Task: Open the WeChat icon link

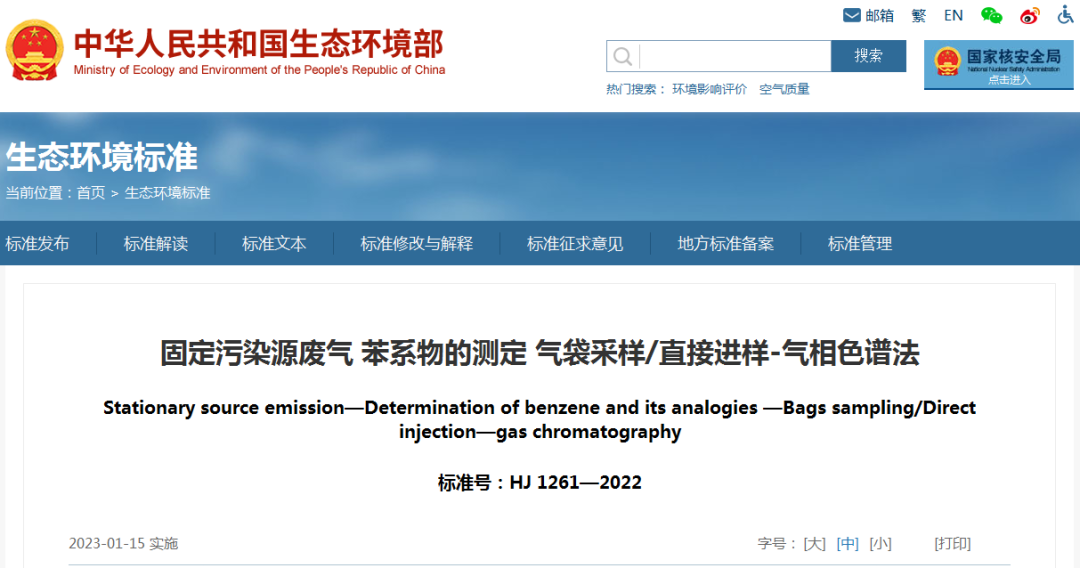Action: [x=991, y=15]
